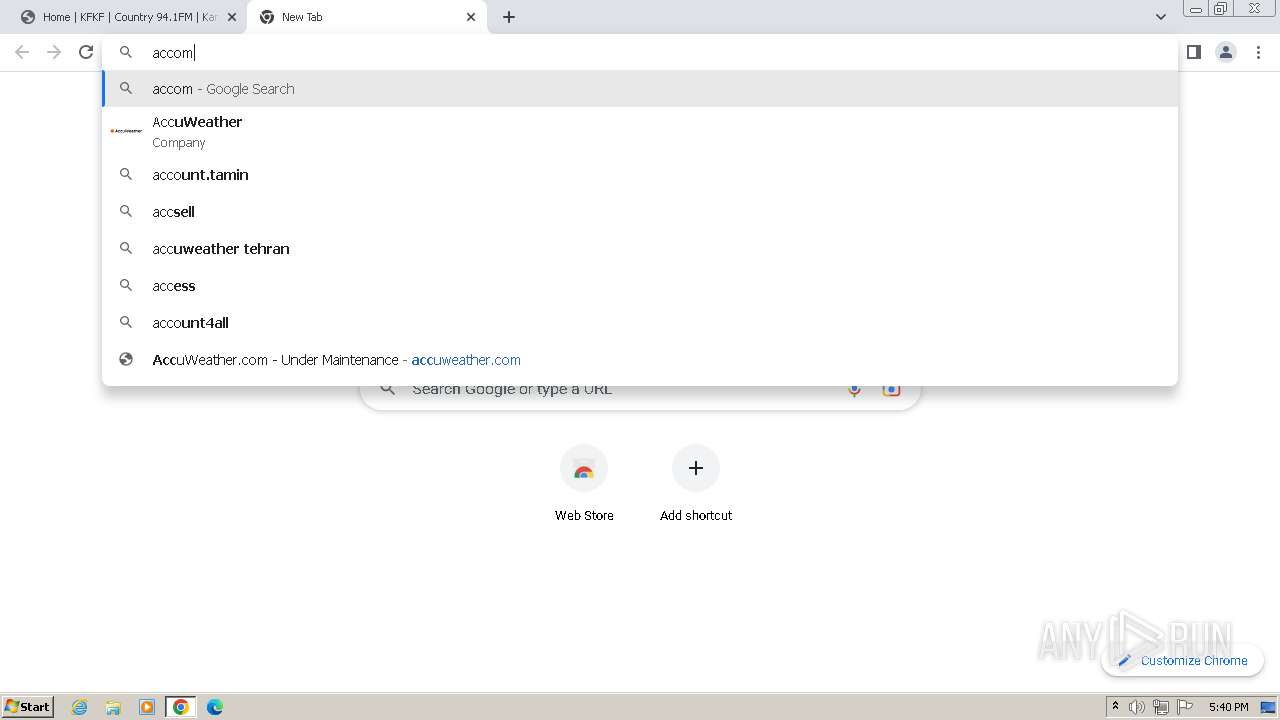1280x720 pixels.
Task: Expand the tab search dropdown arrow
Action: click(x=1161, y=17)
